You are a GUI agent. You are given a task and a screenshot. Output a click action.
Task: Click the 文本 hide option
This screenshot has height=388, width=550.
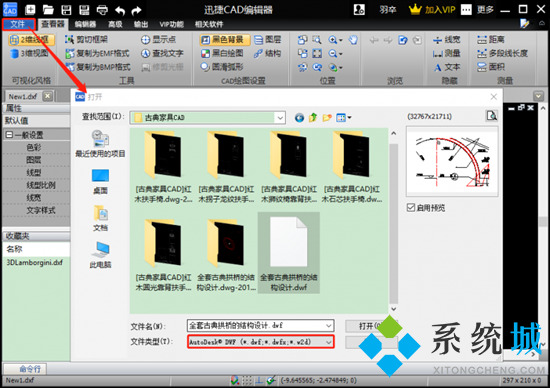pos(447,67)
